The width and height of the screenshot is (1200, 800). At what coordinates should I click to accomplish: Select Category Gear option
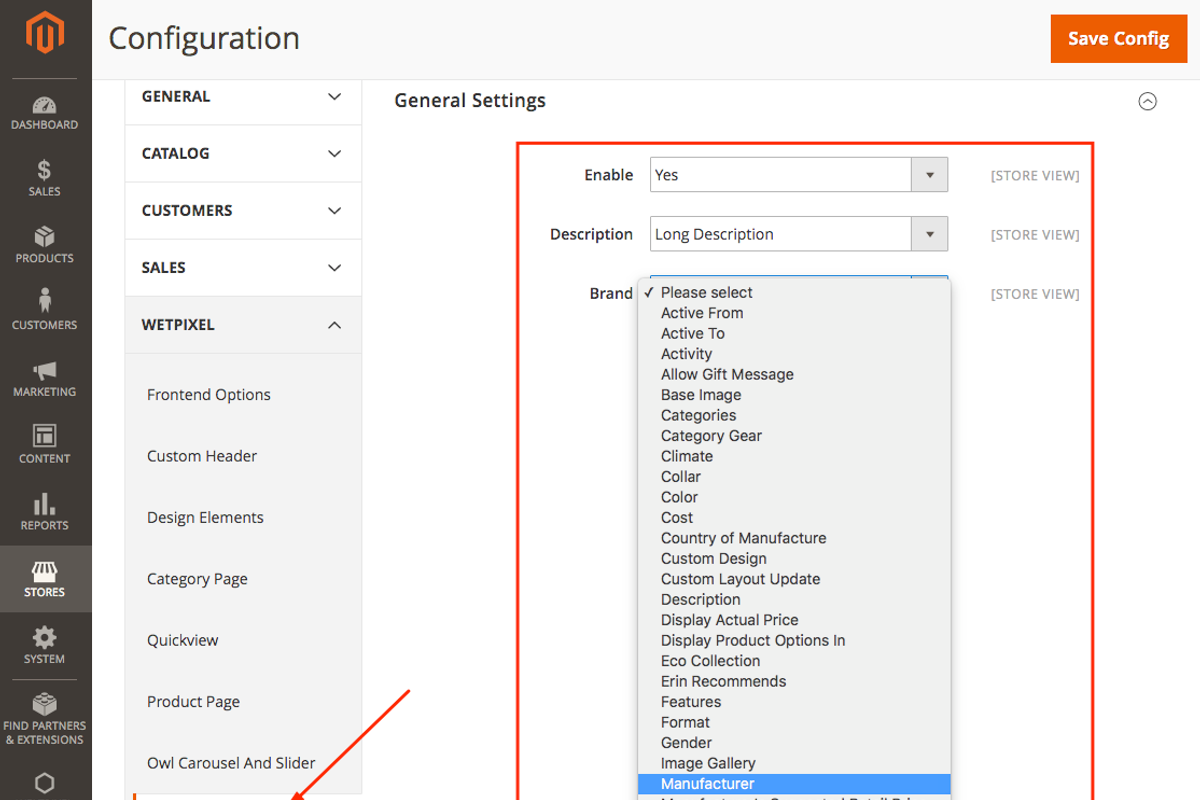(794, 436)
